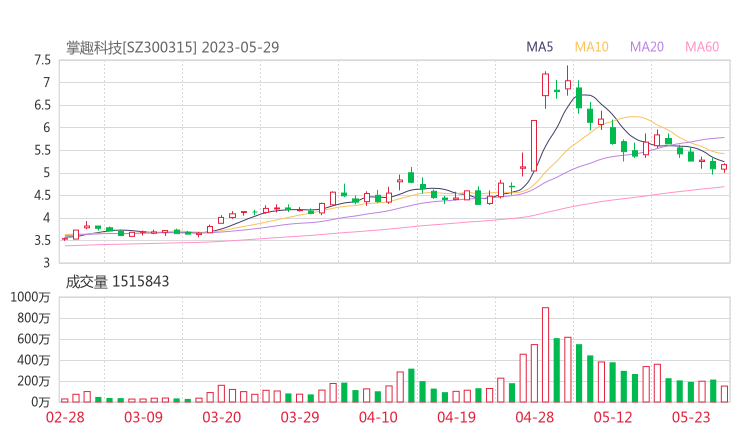Screen dimensions: 740x440
Task: Click the tall red candlestick reaching 7.2
Action: [546, 90]
